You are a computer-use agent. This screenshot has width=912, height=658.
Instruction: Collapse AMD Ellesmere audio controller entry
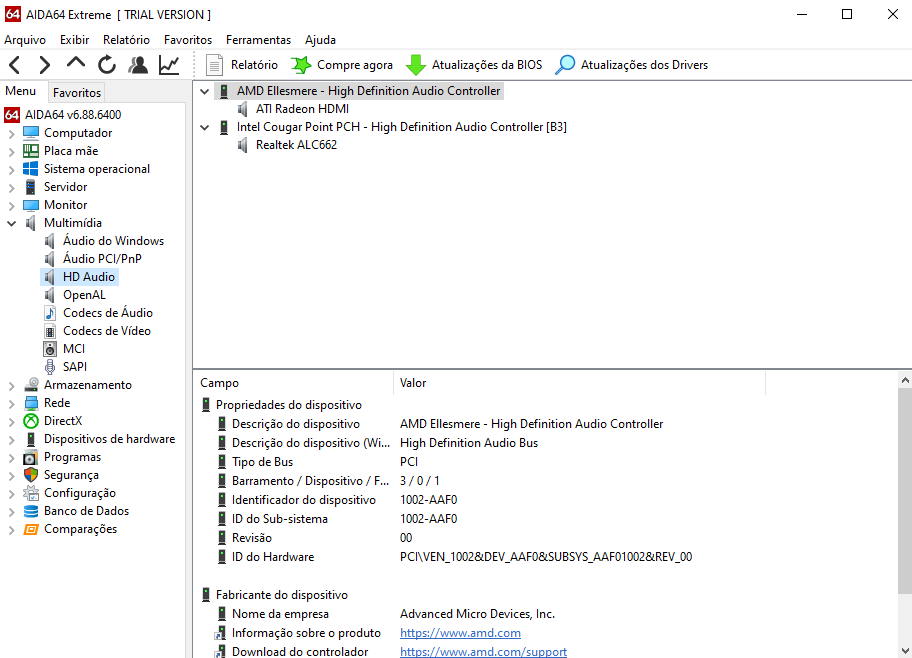click(204, 91)
